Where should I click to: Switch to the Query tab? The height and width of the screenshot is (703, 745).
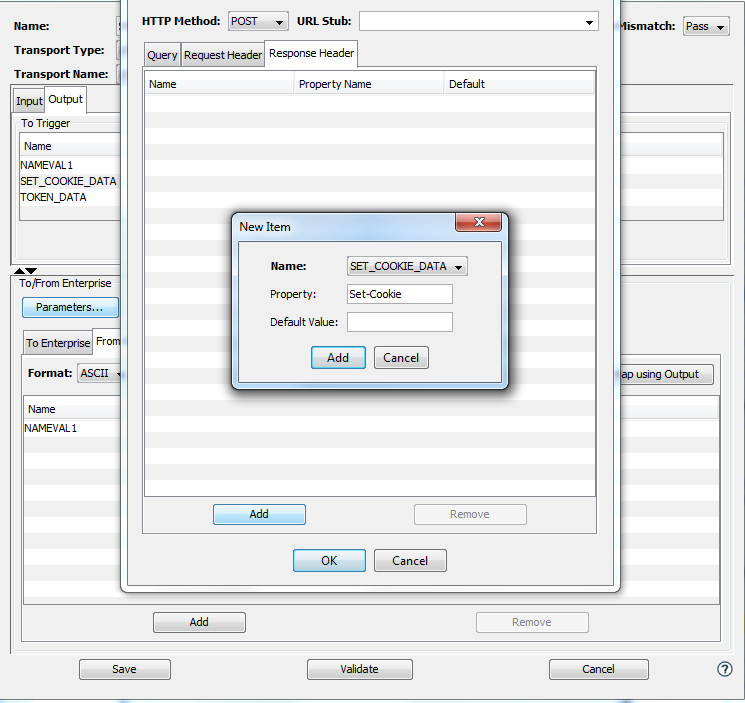pos(162,55)
